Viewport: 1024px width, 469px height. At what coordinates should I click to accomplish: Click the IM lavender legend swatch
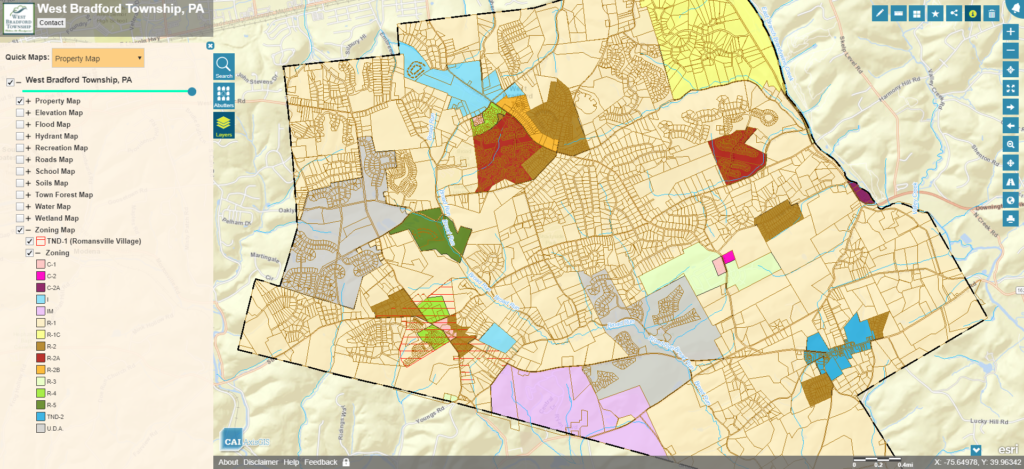(40, 311)
